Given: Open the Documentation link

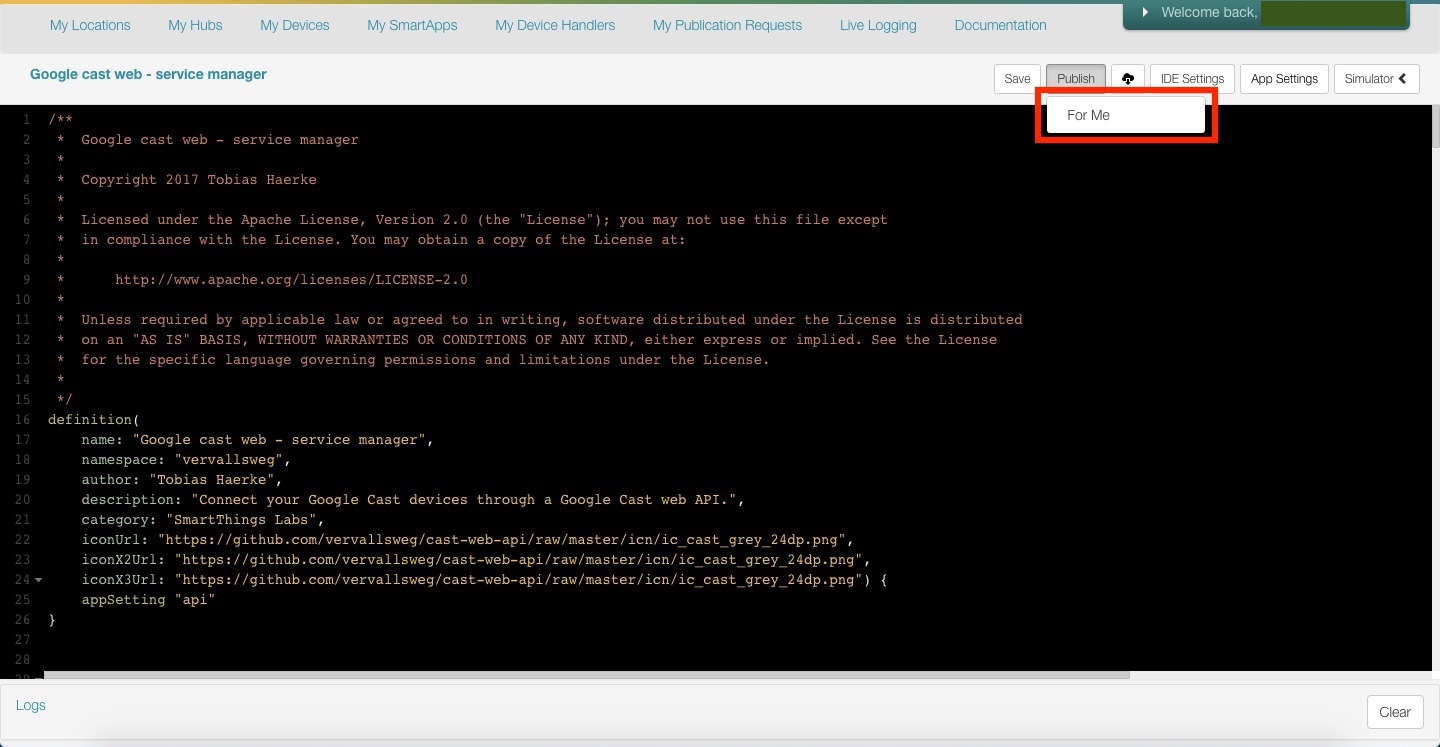Looking at the screenshot, I should tap(1000, 25).
